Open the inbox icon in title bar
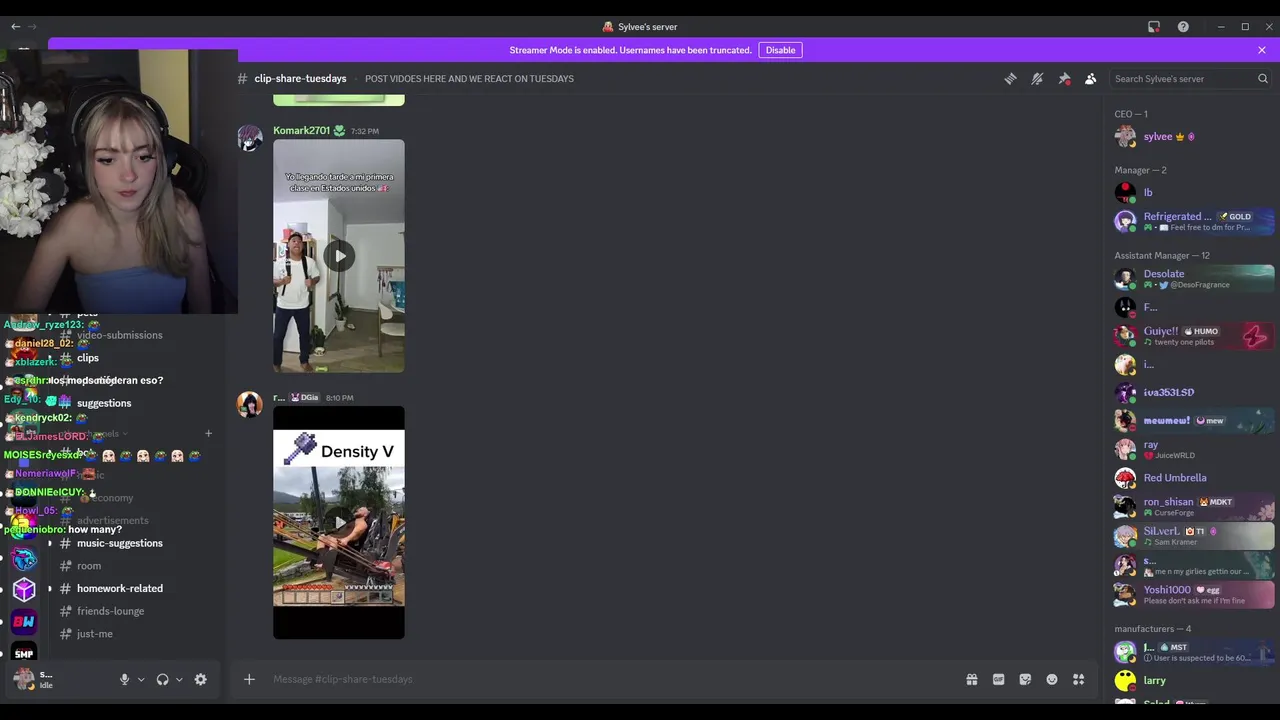The height and width of the screenshot is (720, 1280). 1154,27
